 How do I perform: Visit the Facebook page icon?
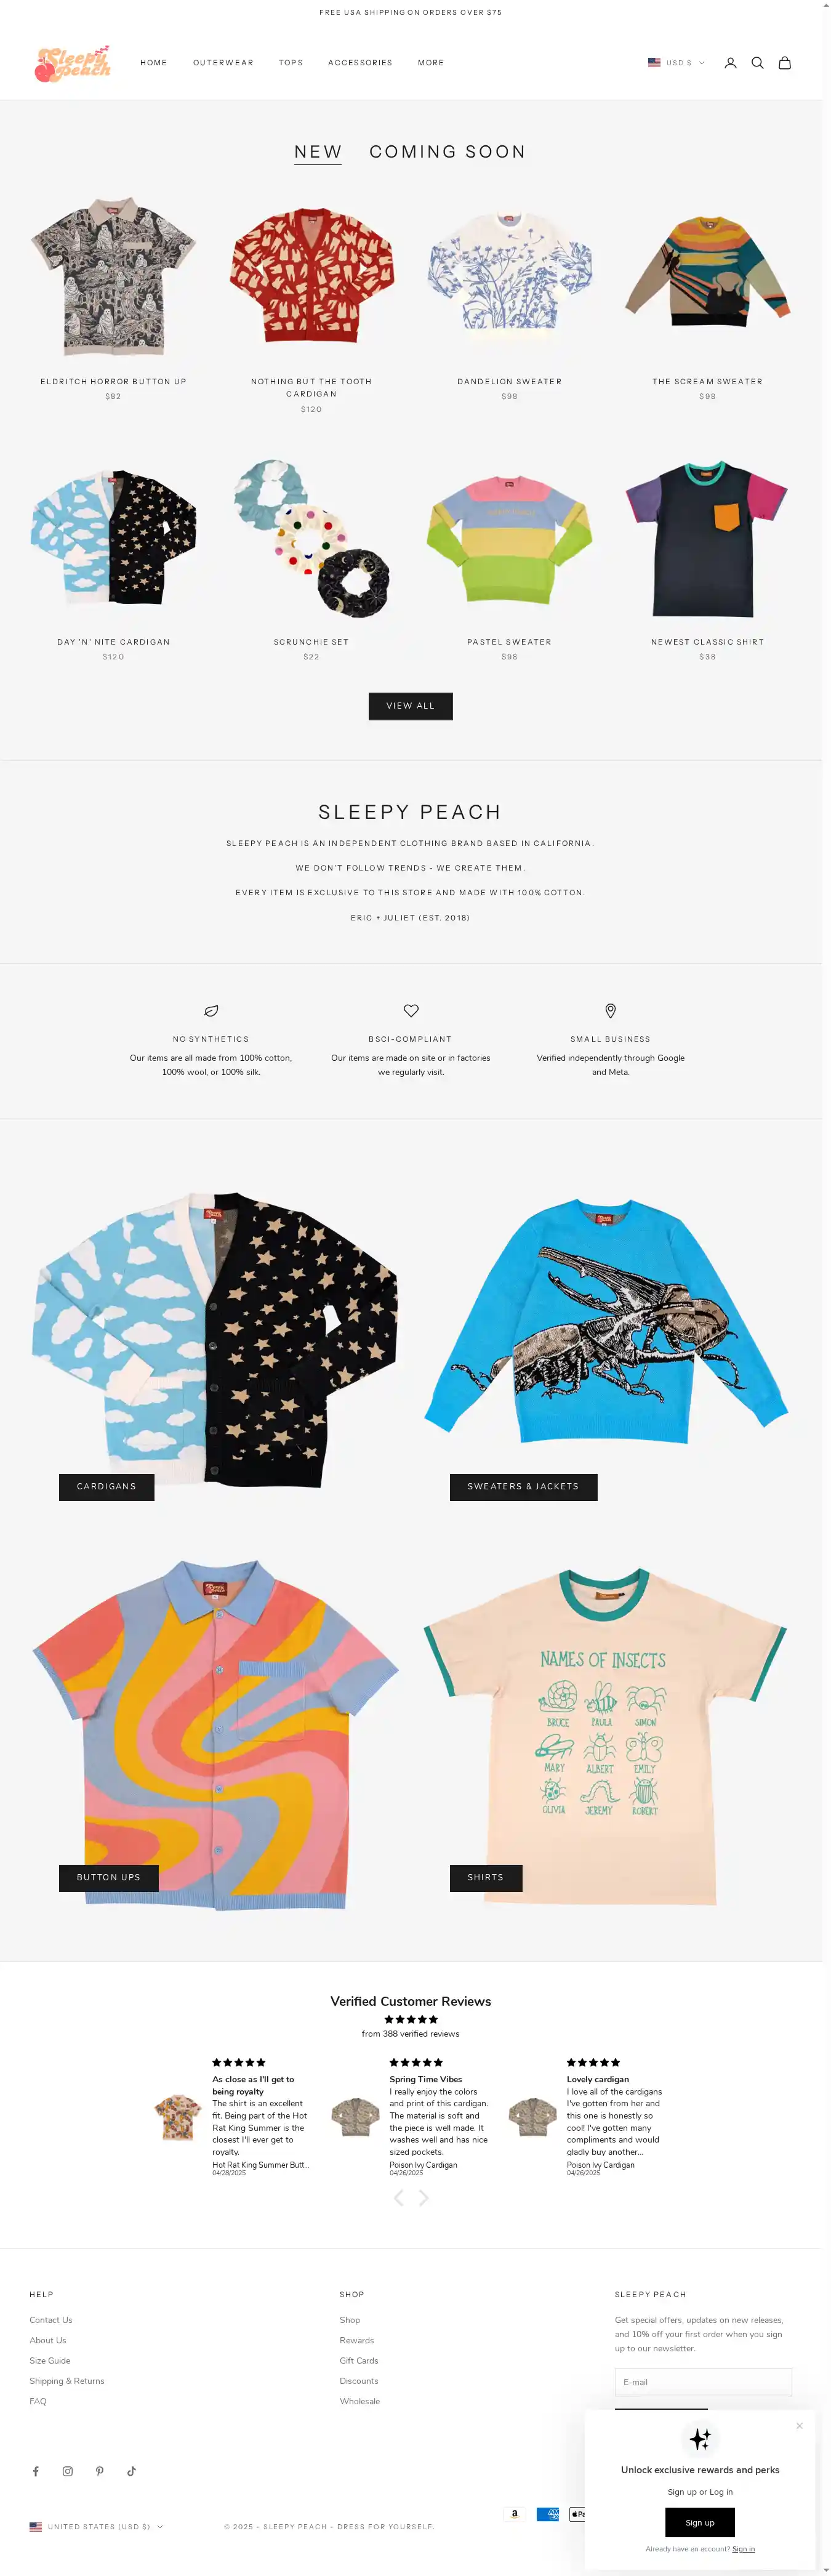[x=36, y=2471]
